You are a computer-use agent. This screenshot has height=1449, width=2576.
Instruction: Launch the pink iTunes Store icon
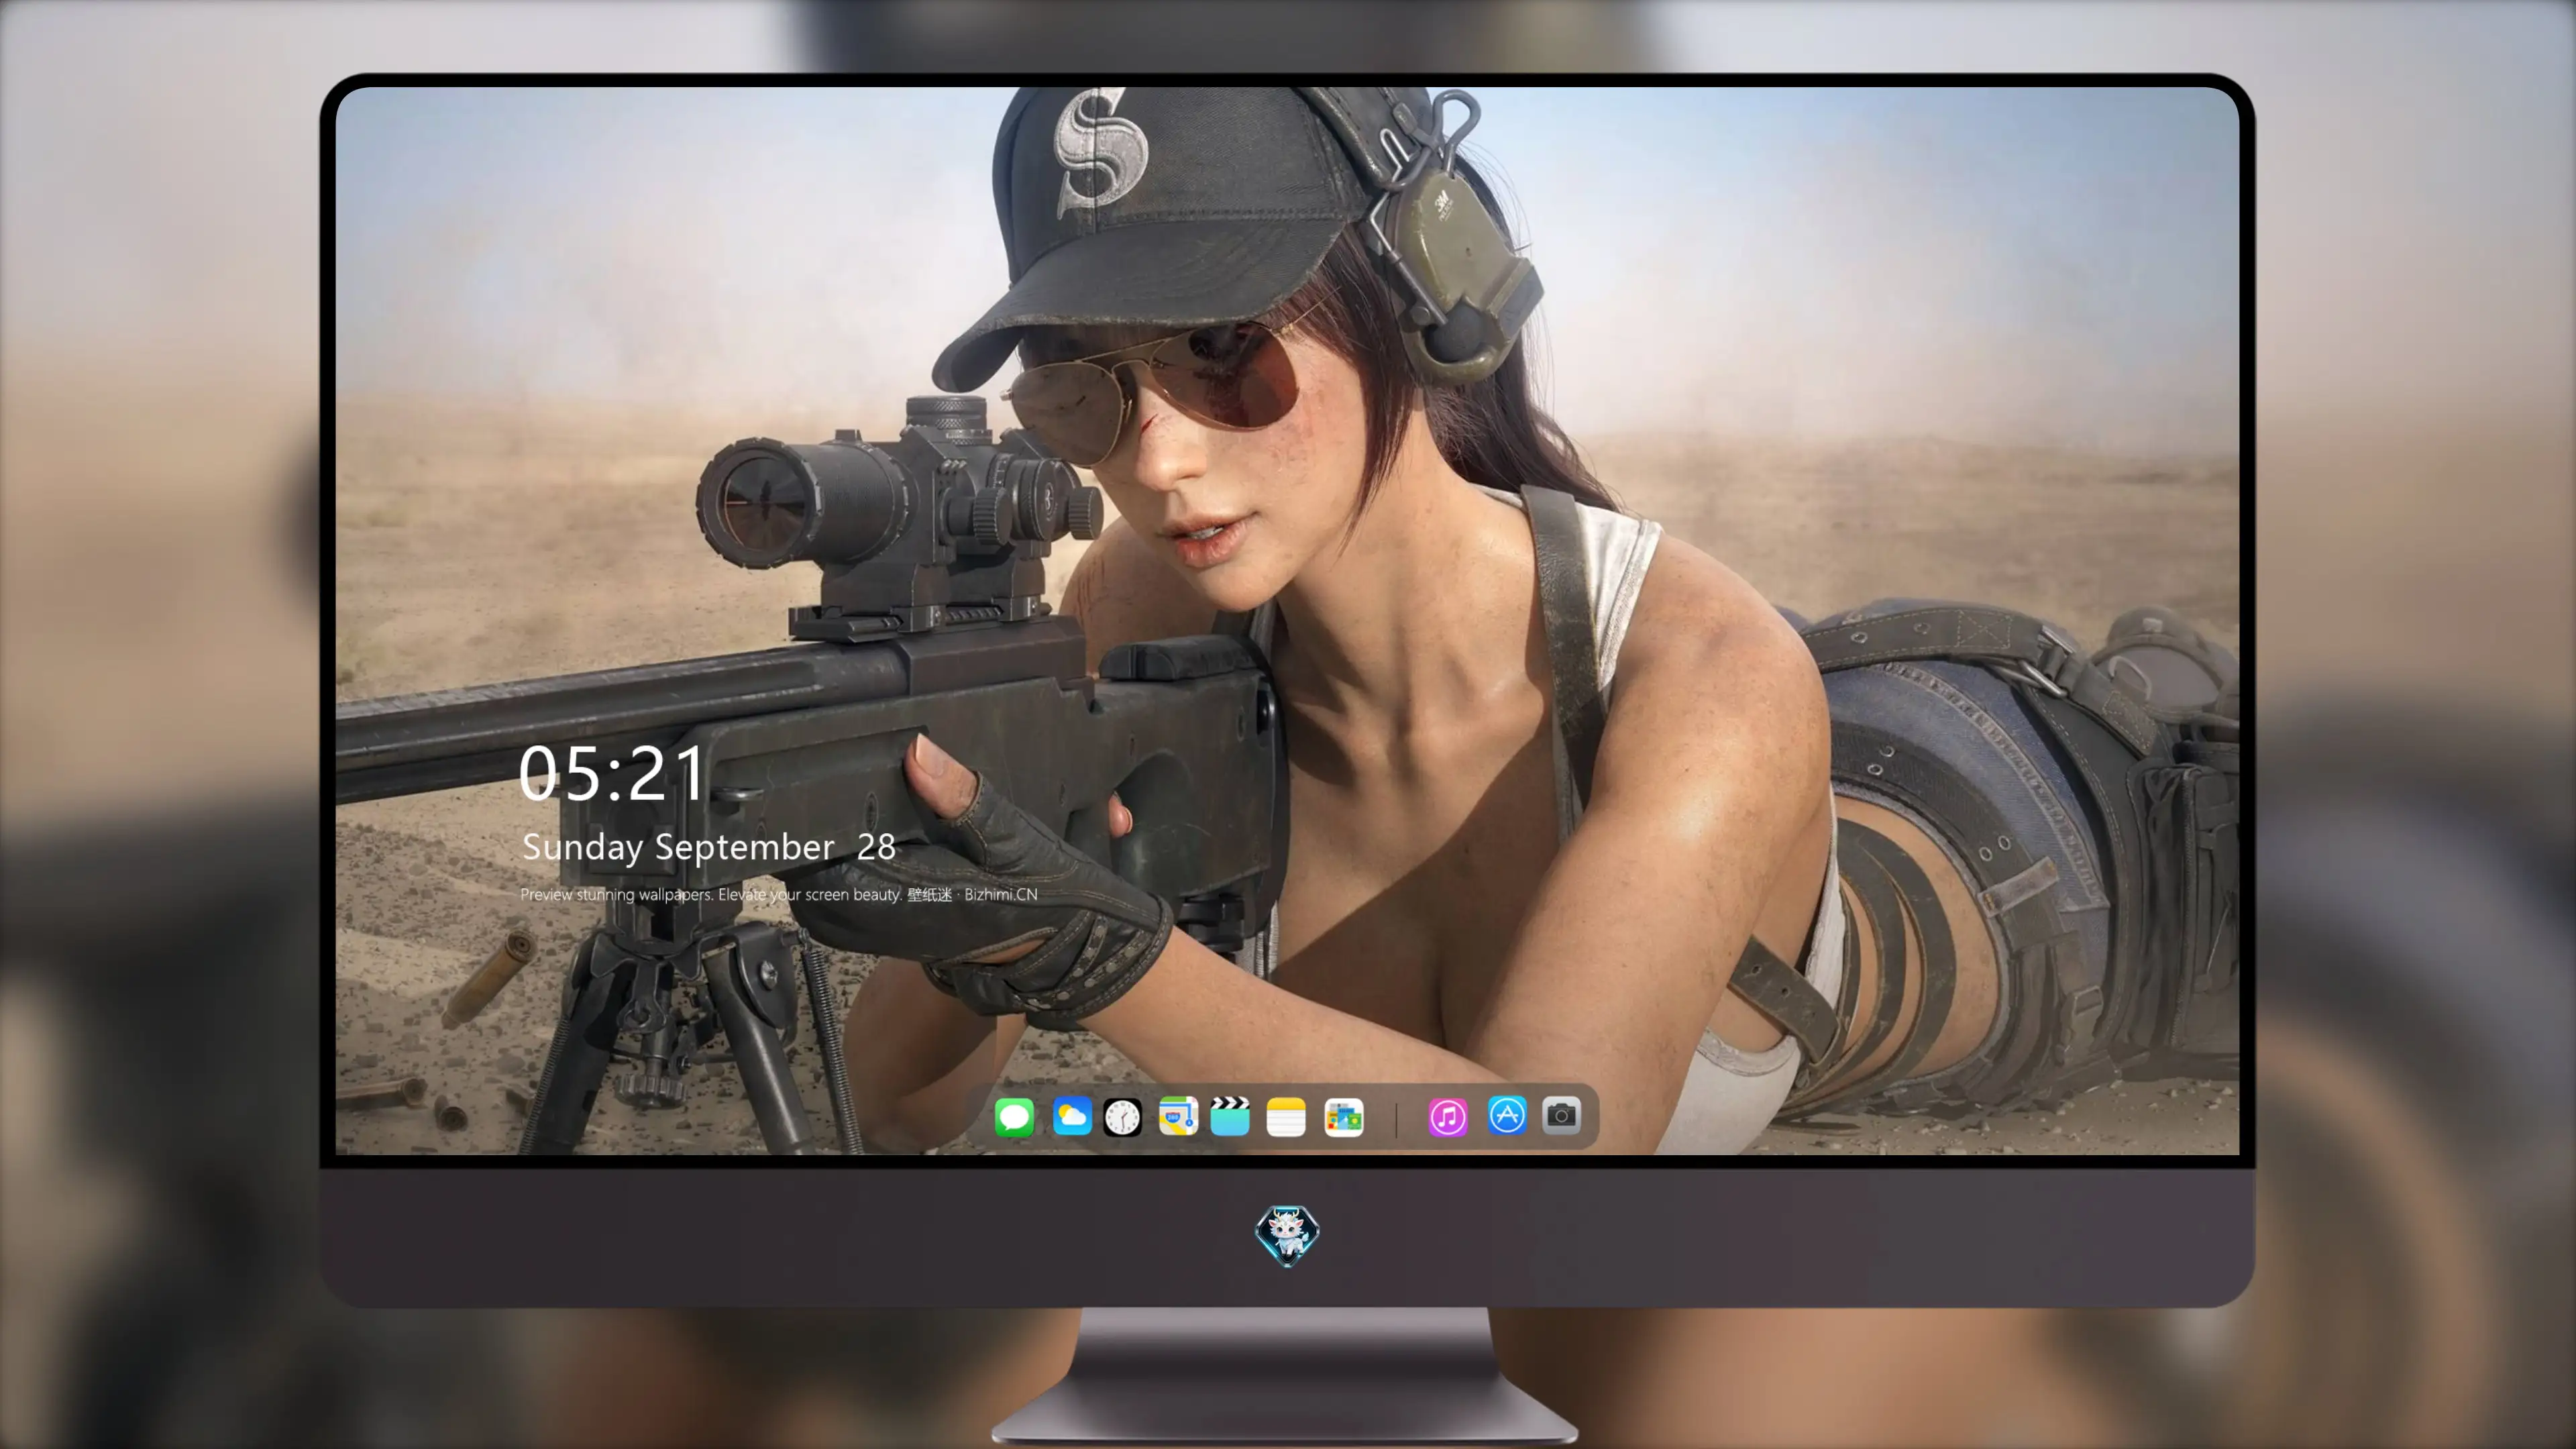(x=1448, y=1117)
